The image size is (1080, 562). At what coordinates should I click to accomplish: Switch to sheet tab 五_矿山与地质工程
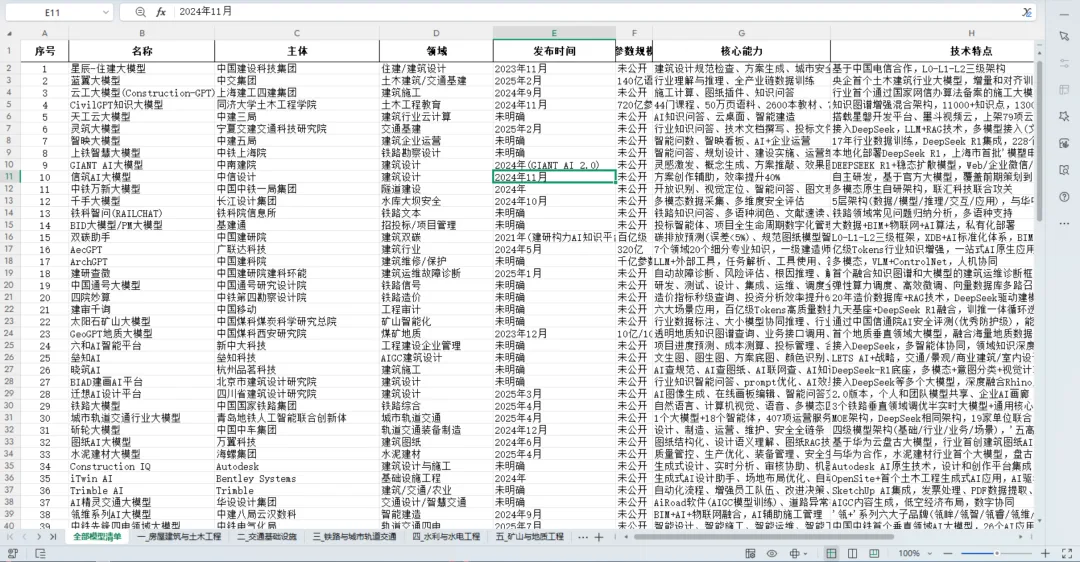tap(529, 537)
